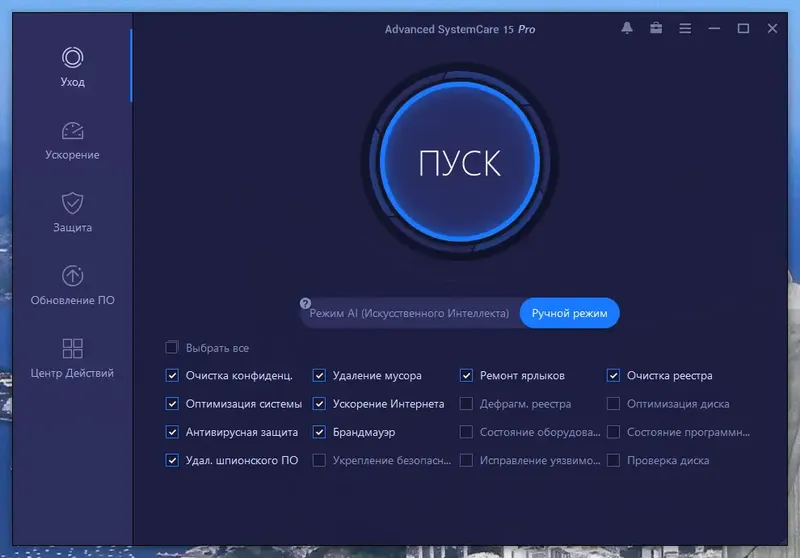Image resolution: width=800 pixels, height=558 pixels.
Task: Click the Advanced SystemCare 15 Pro title
Action: click(460, 29)
